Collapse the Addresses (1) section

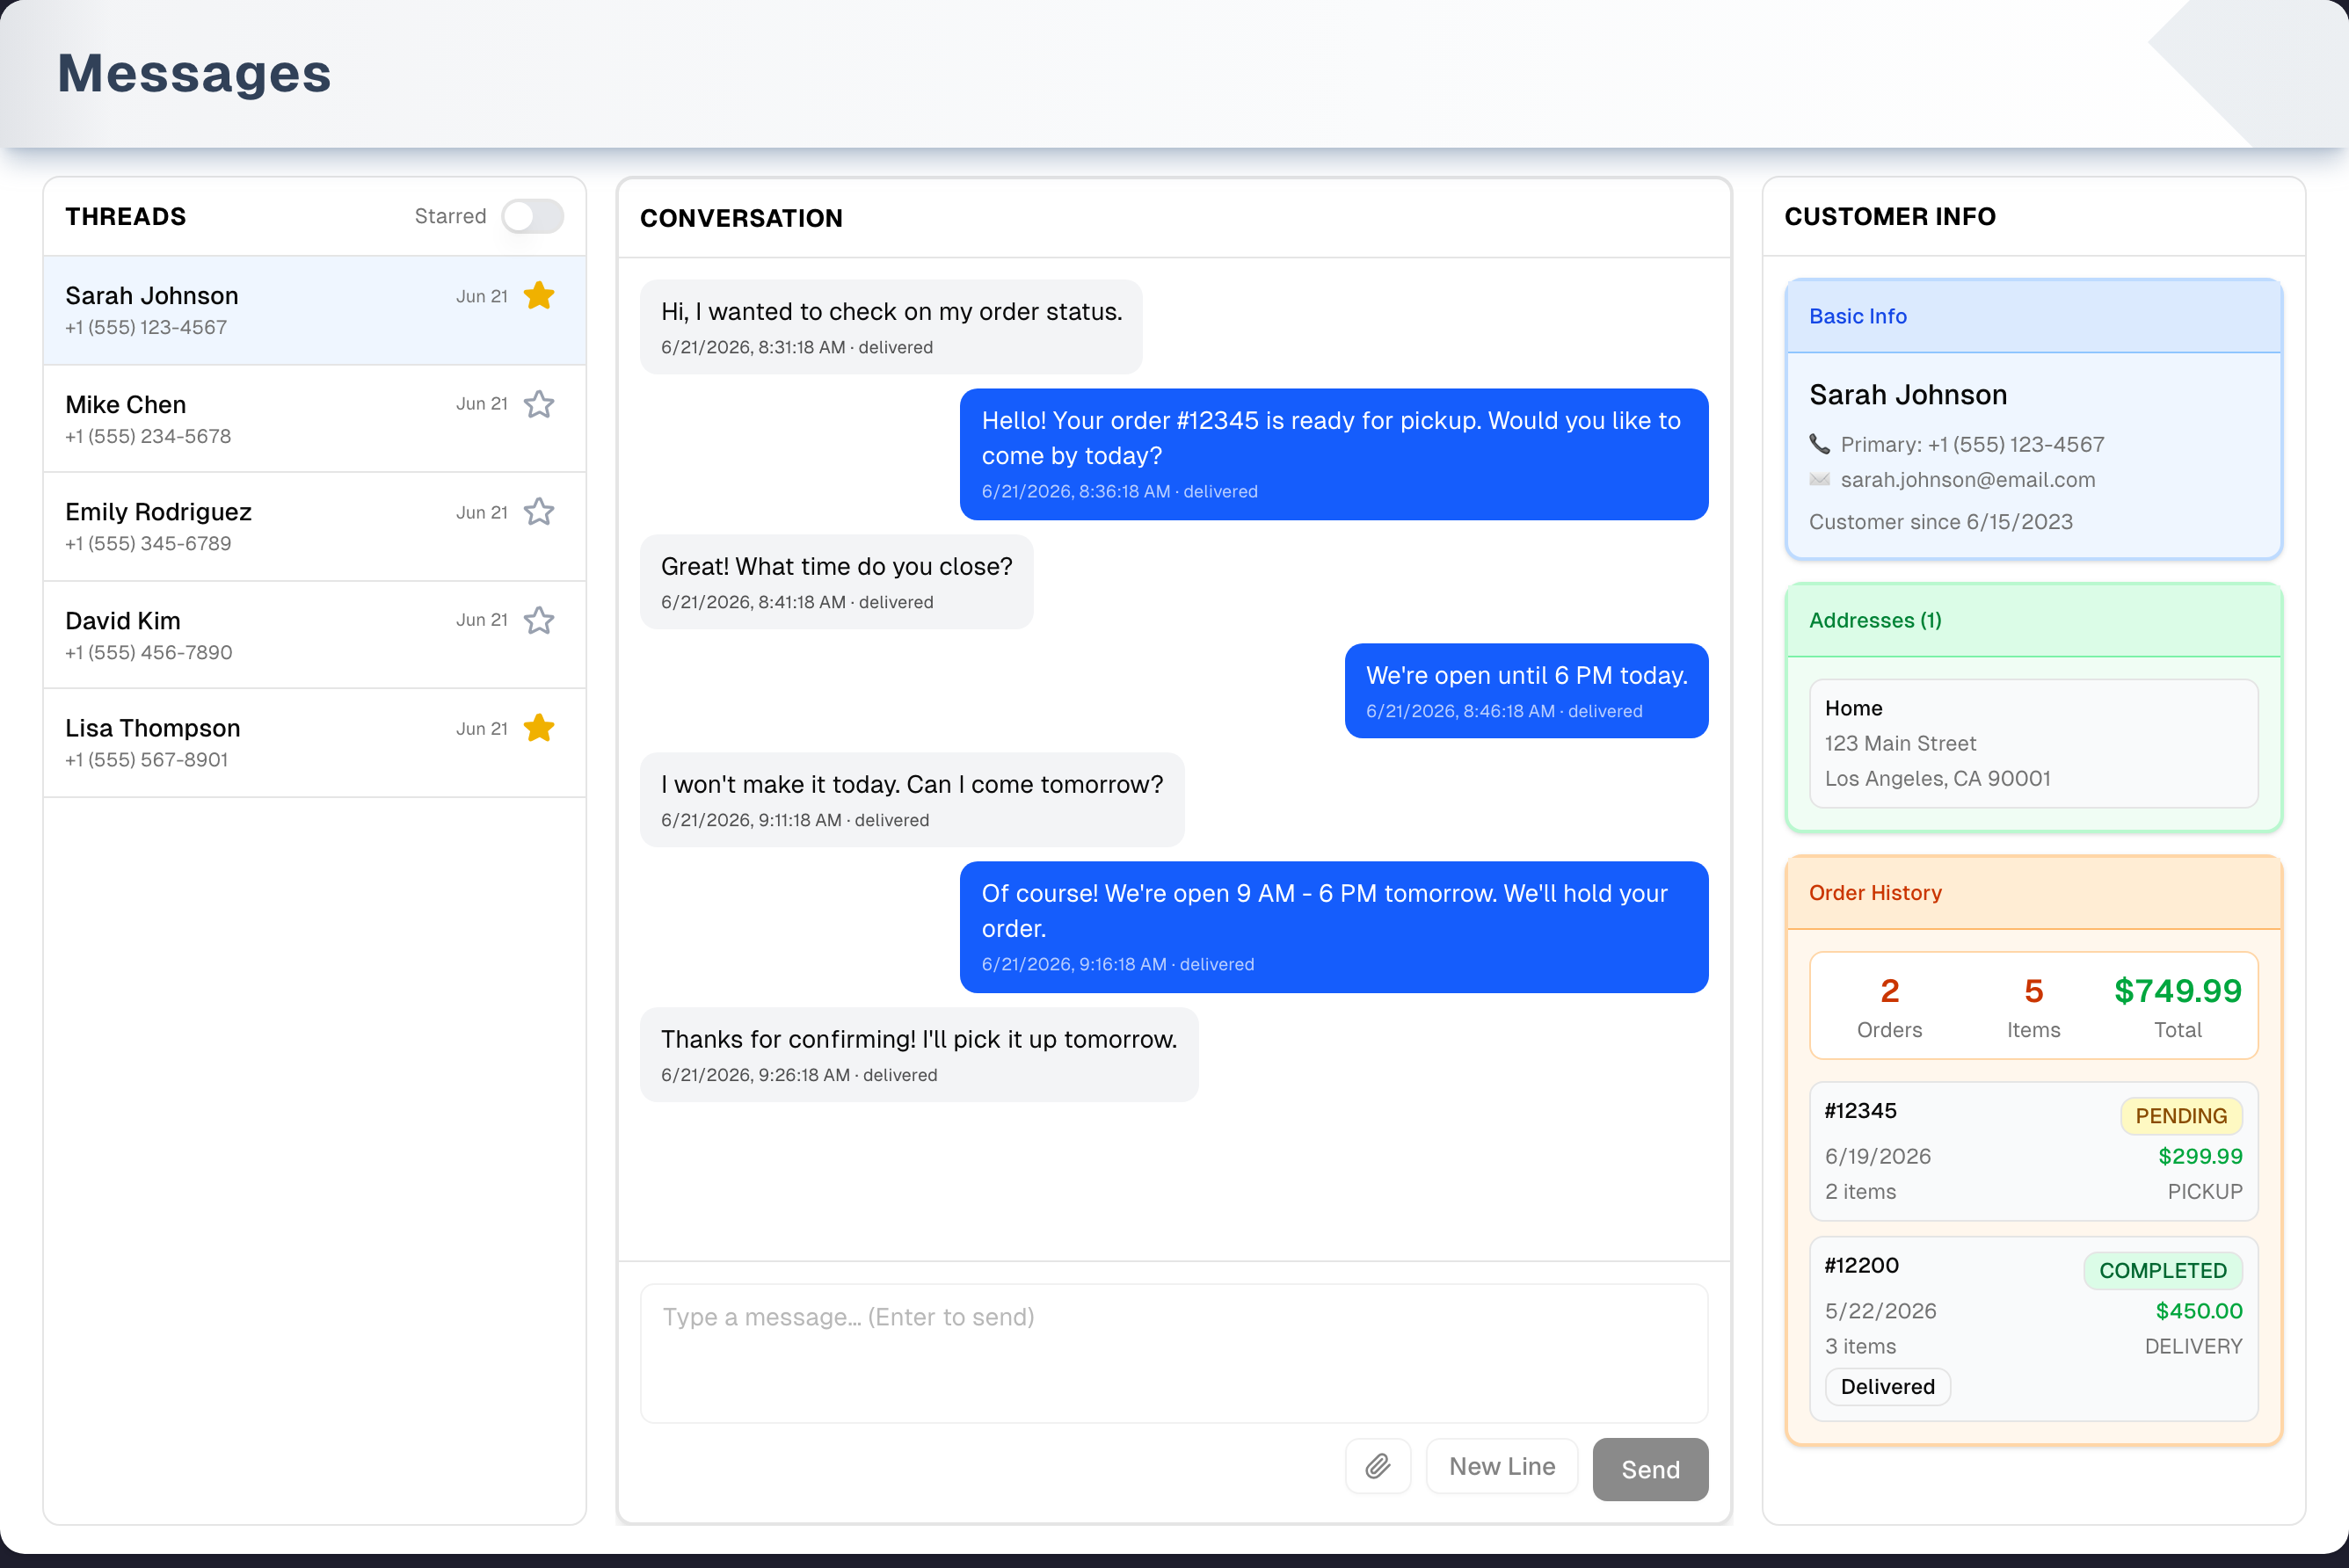coord(2033,620)
